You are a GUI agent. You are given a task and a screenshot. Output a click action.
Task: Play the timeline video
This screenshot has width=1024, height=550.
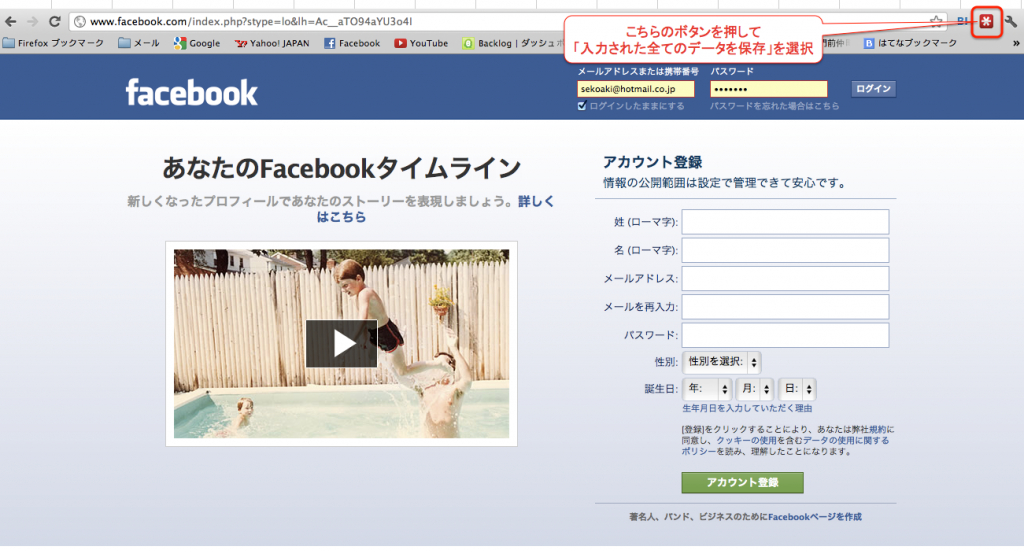341,343
